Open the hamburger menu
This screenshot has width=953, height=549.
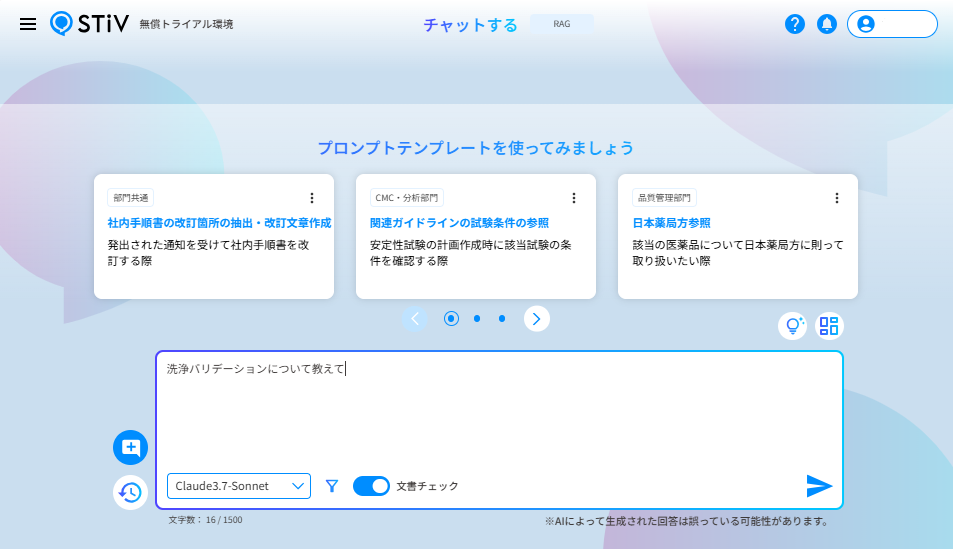pos(28,24)
